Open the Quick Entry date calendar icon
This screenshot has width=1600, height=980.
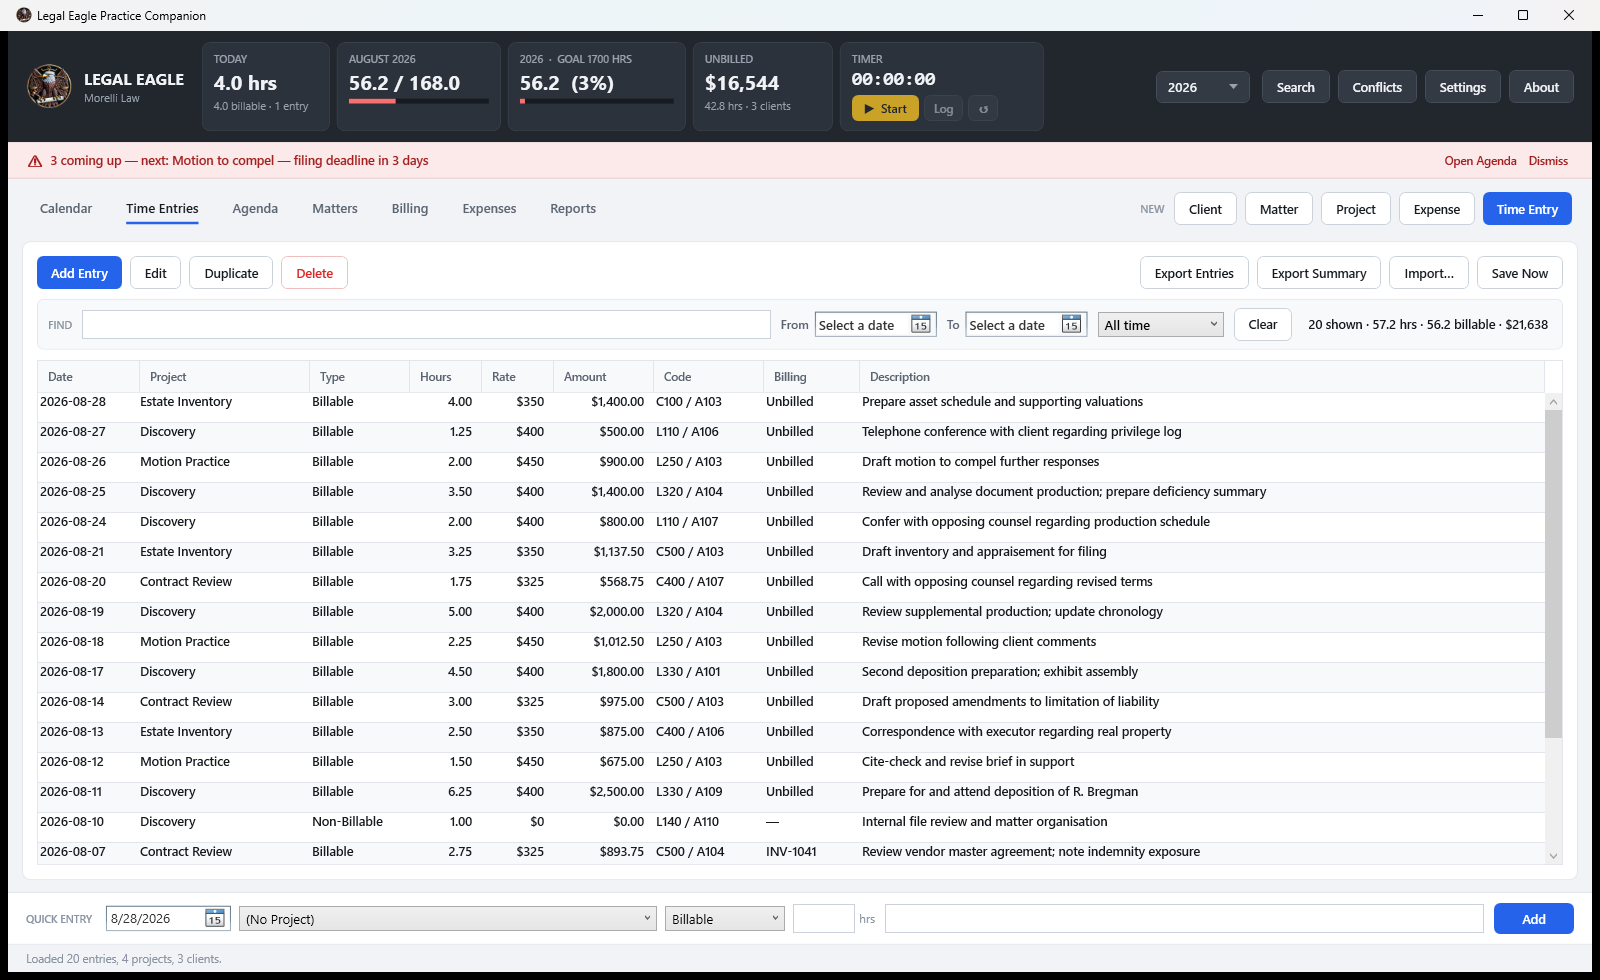pyautogui.click(x=215, y=918)
